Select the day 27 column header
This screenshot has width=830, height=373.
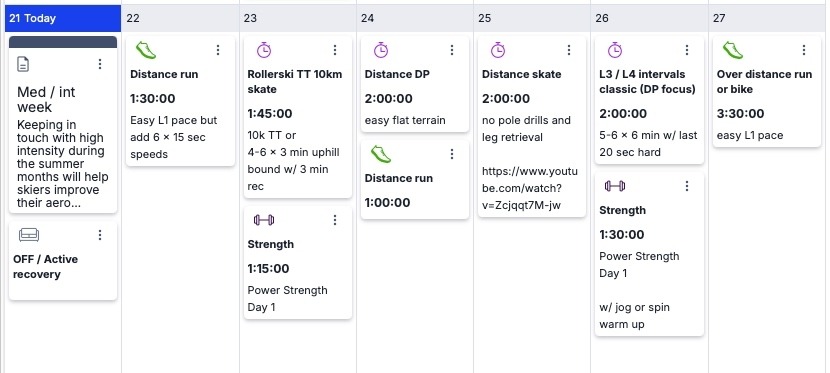tap(769, 19)
